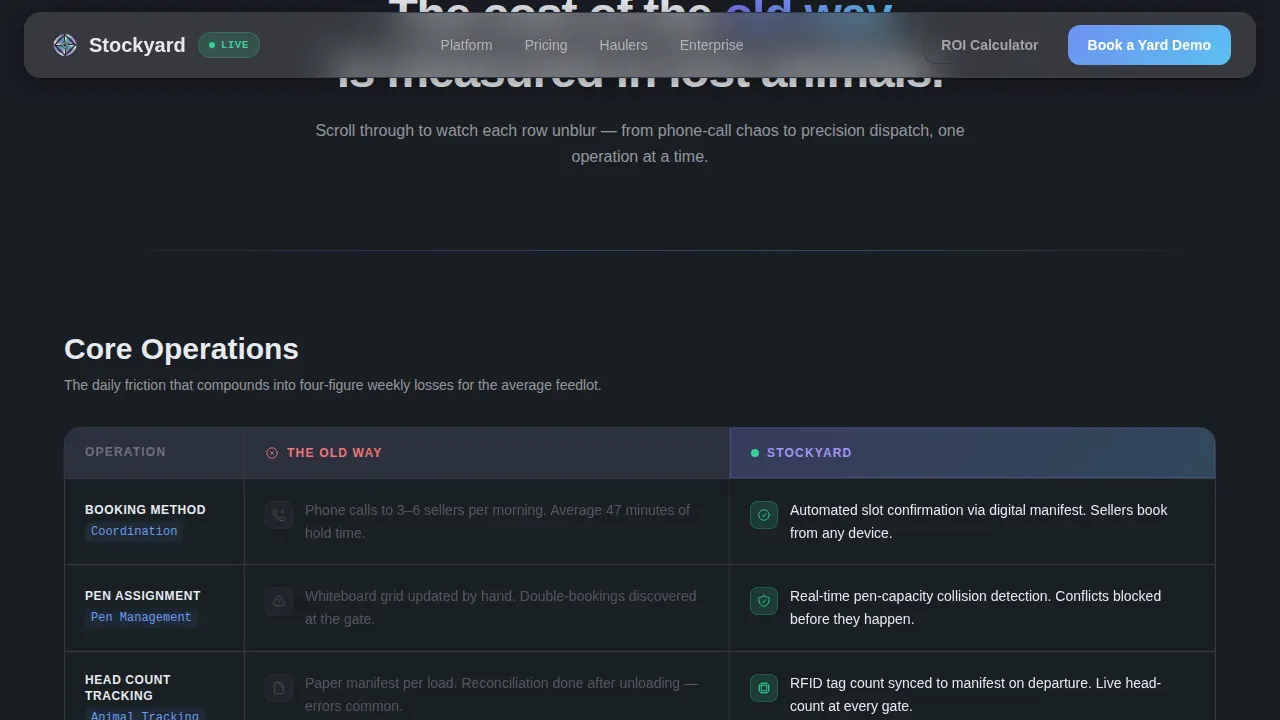Click the THE OLD WAY column header
Viewport: 1280px width, 720px height.
334,453
